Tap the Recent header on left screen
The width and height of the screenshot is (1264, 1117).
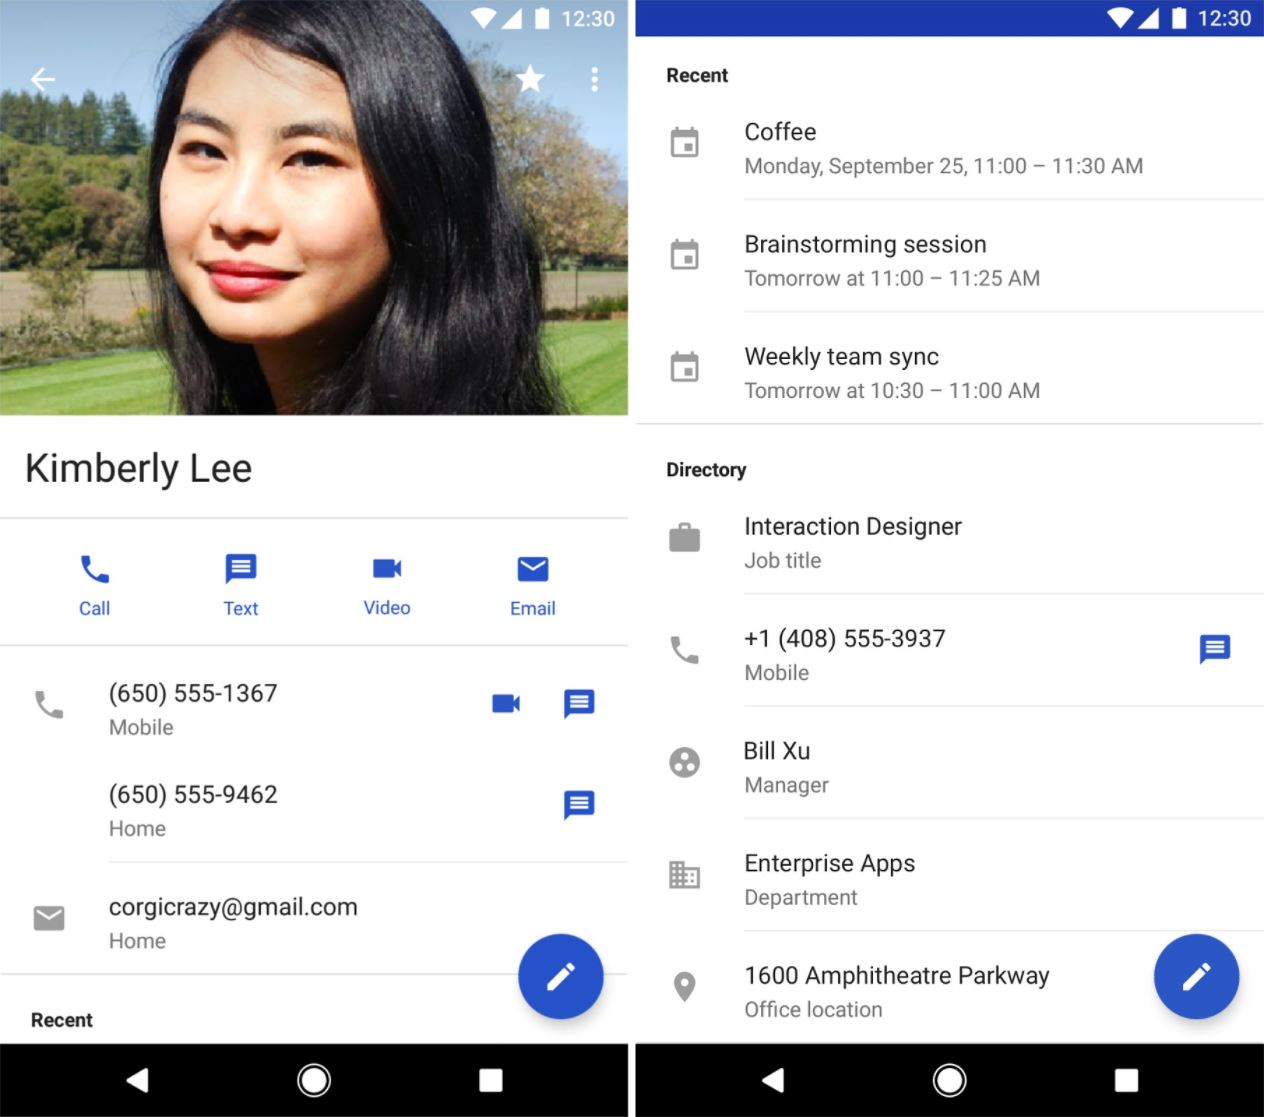click(62, 1020)
